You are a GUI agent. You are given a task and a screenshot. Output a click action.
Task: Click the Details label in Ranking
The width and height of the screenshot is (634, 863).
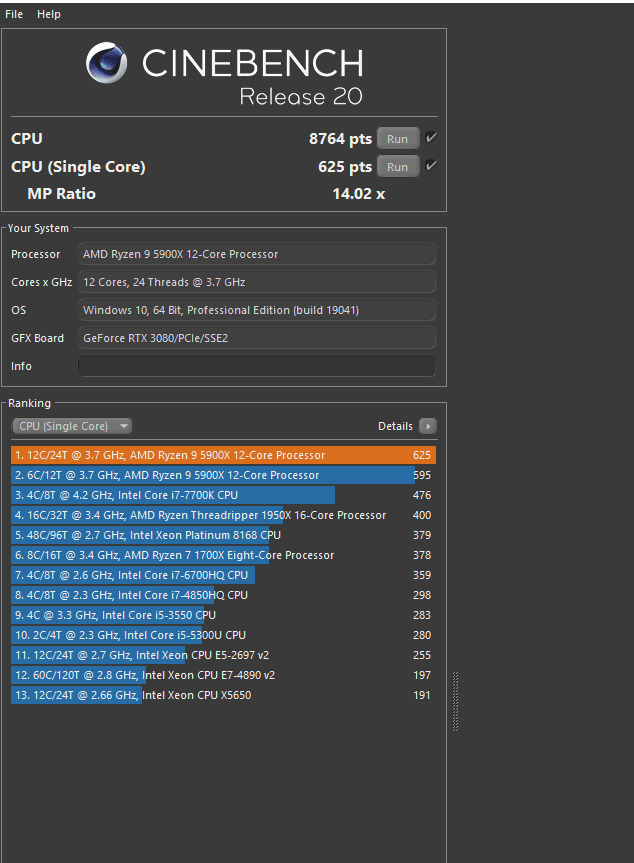click(395, 426)
